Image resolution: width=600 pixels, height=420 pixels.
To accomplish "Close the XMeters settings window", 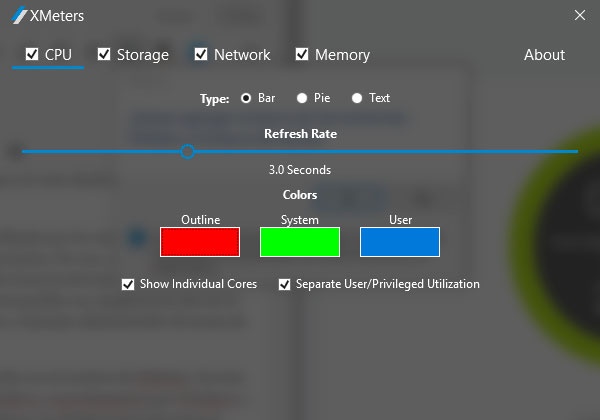I will [x=580, y=15].
